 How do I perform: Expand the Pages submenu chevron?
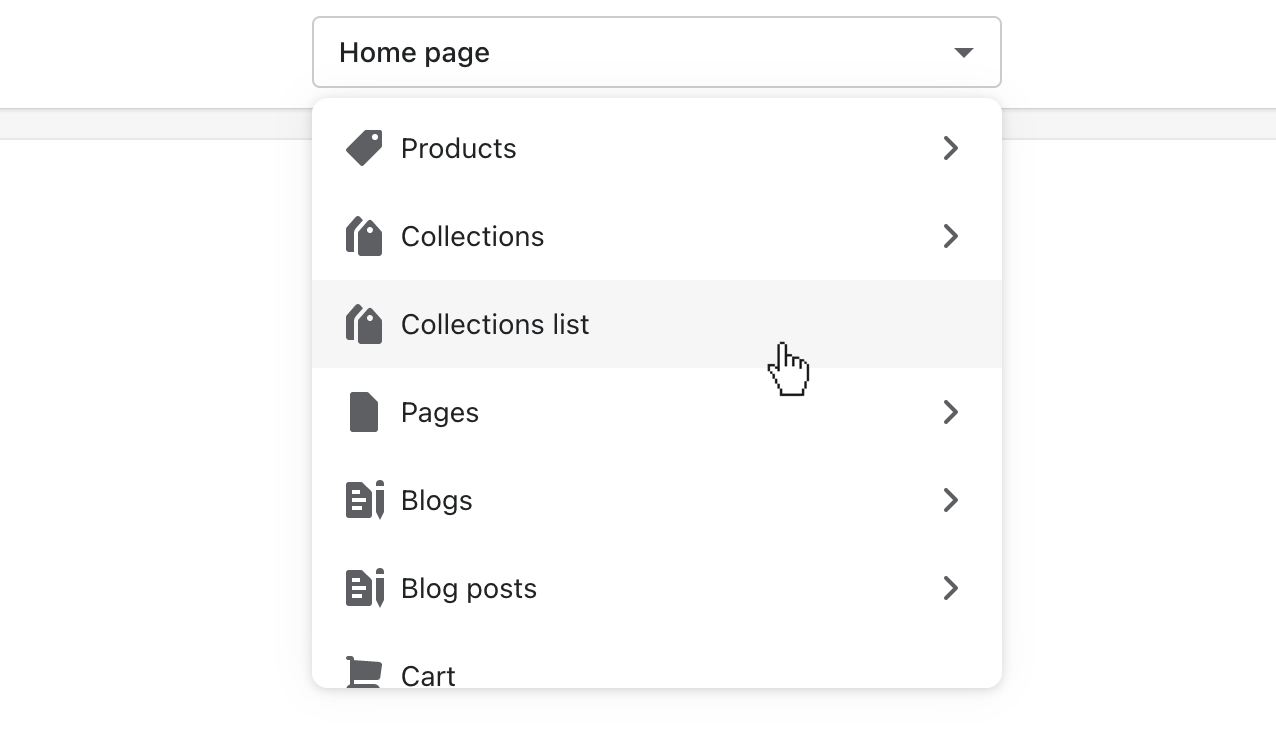tap(950, 412)
